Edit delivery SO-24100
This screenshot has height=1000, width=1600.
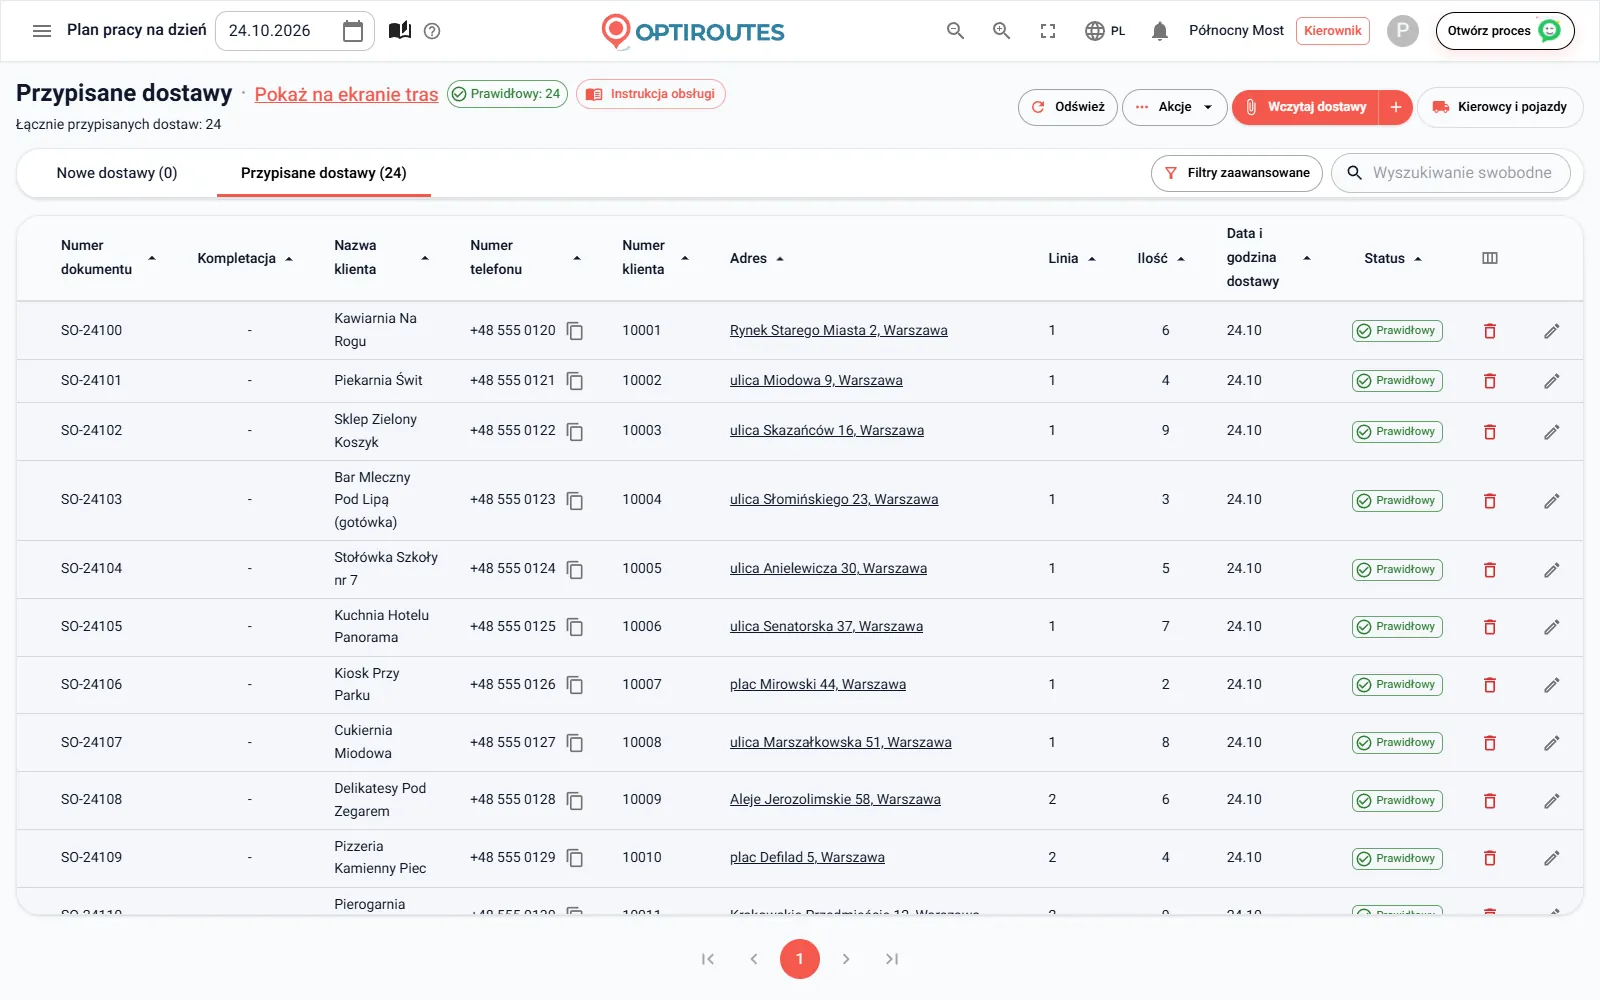[x=1552, y=331]
